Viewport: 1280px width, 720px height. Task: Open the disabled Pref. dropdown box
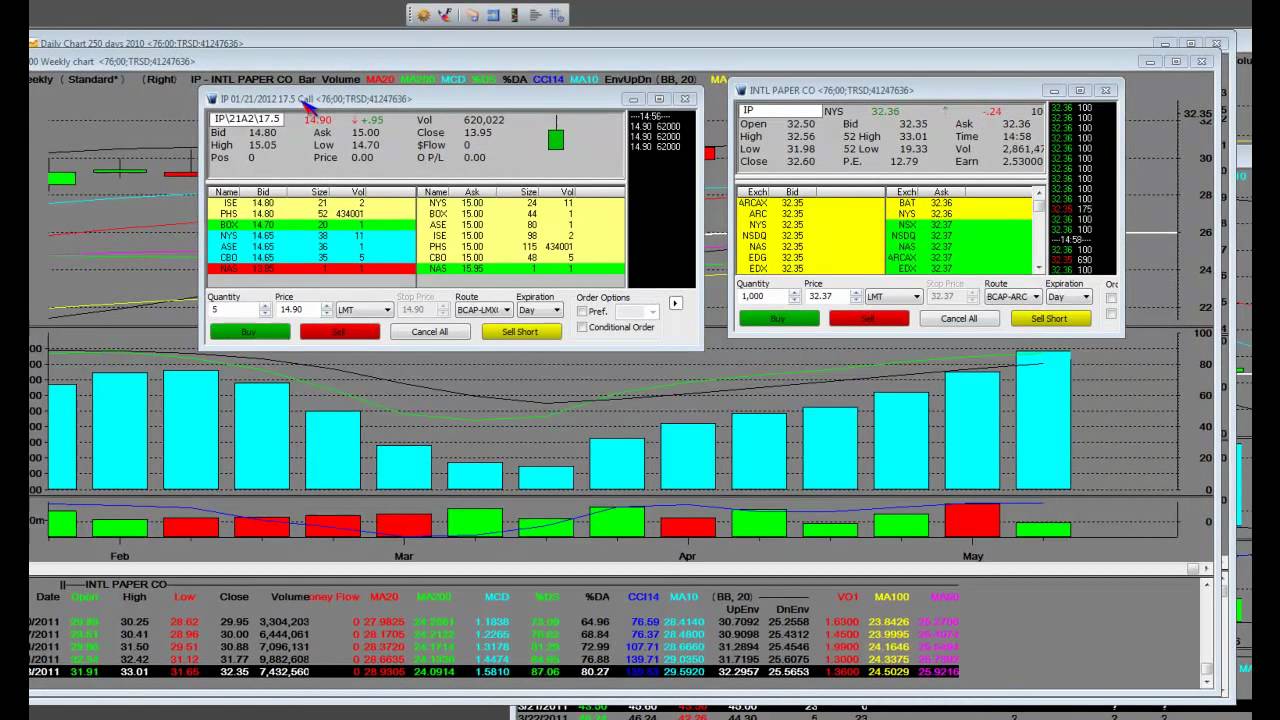click(x=637, y=312)
